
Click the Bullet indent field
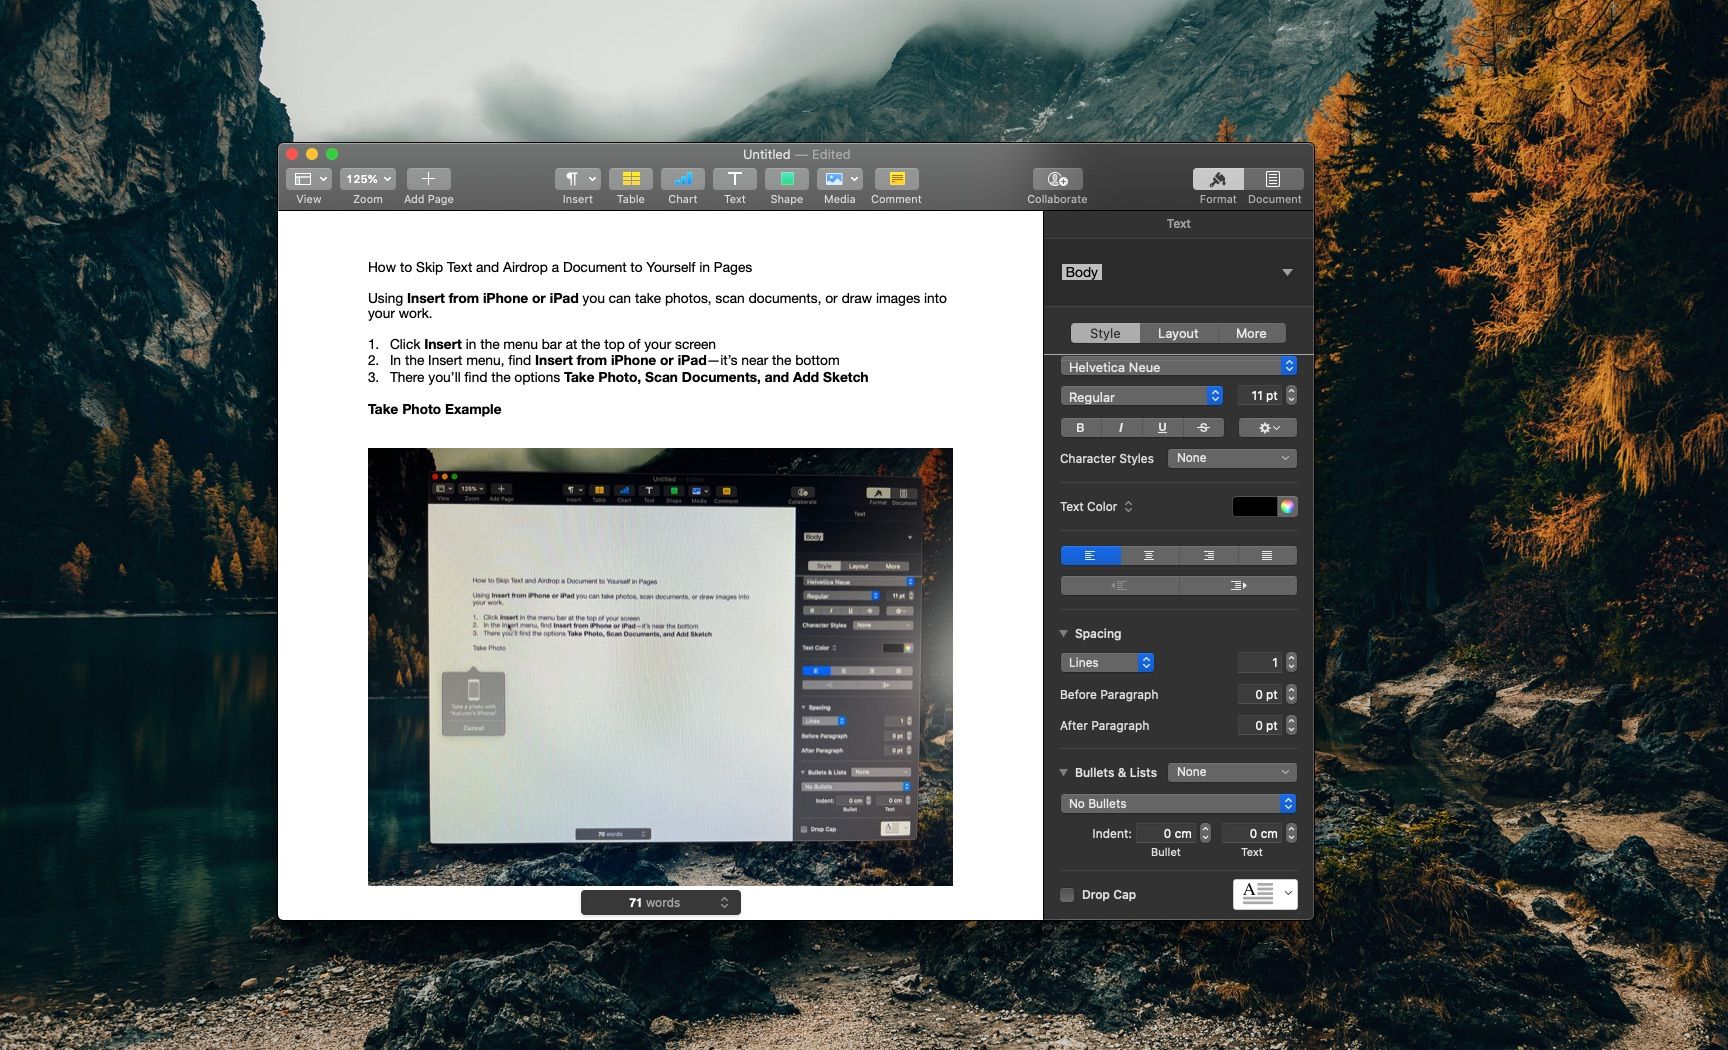[x=1166, y=833]
